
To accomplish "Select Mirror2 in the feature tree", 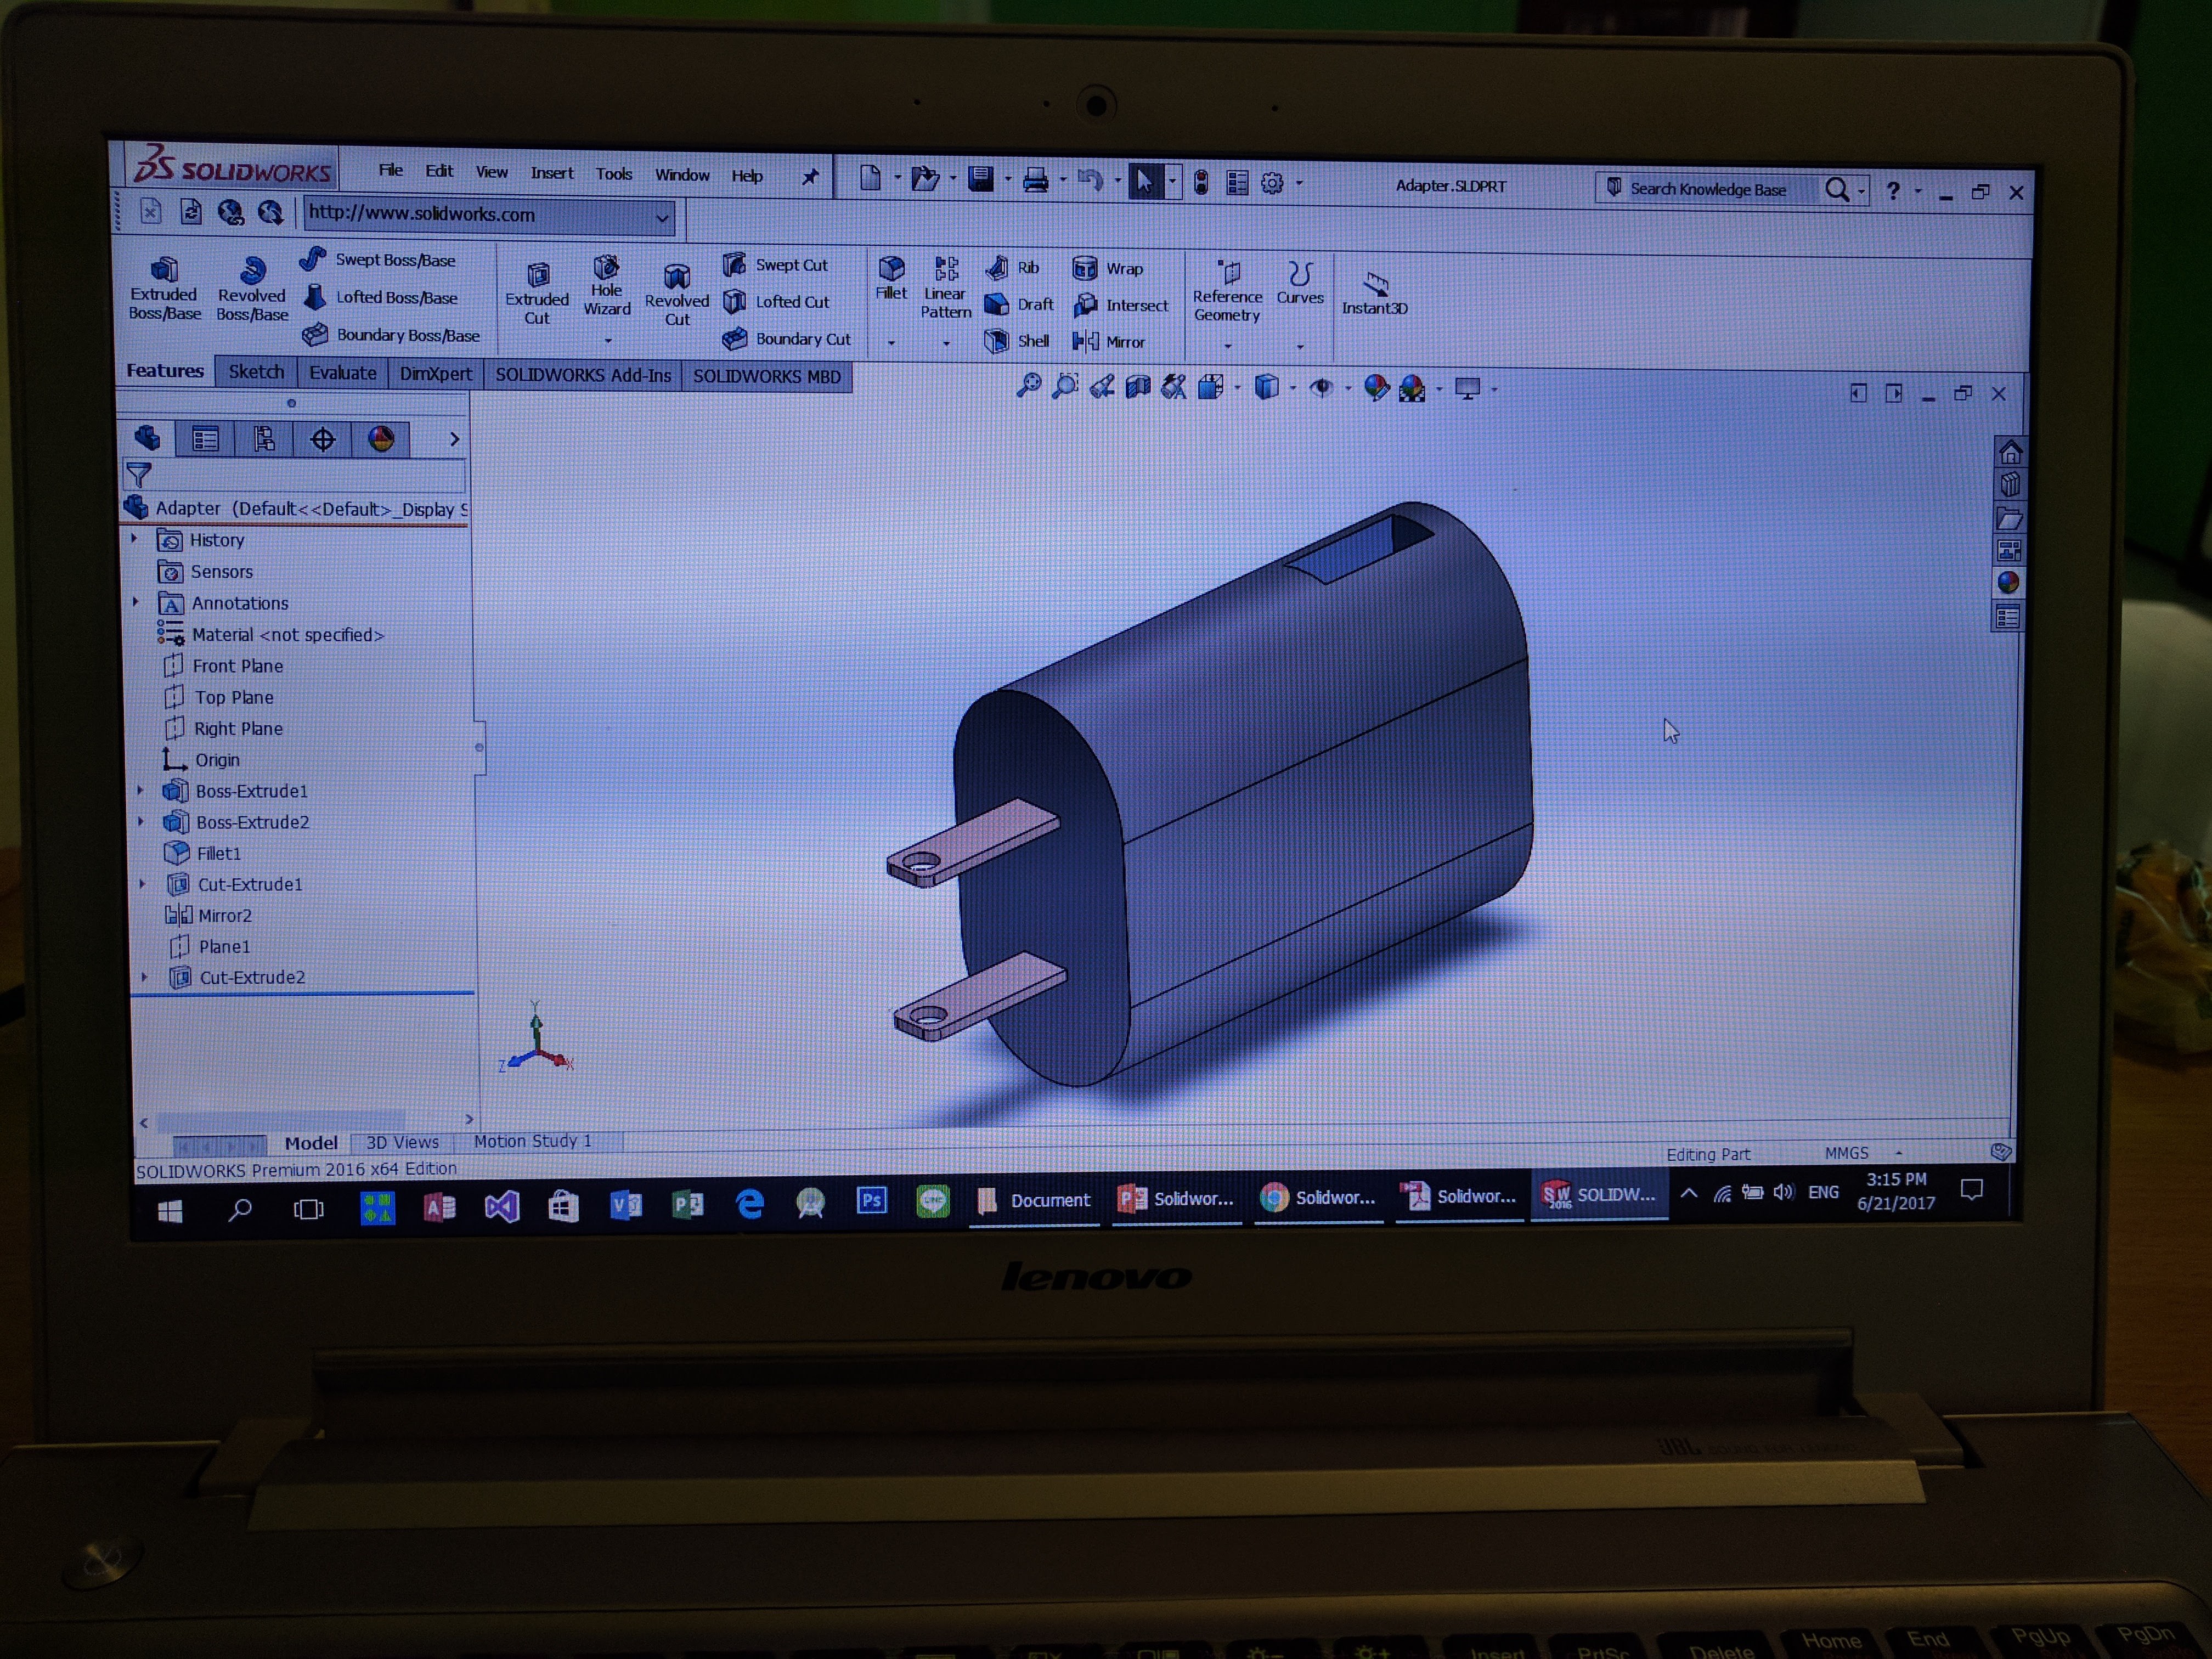I will 209,915.
